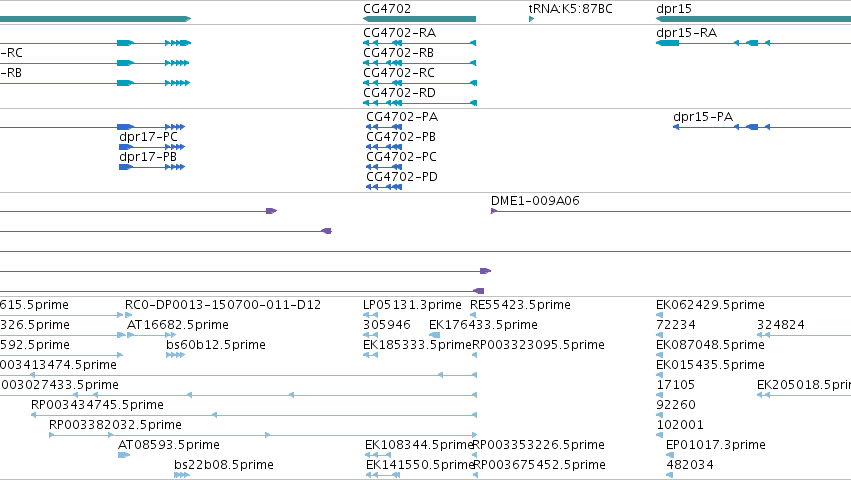
Task: Select the AT08593.5prime EST
Action: [169, 445]
